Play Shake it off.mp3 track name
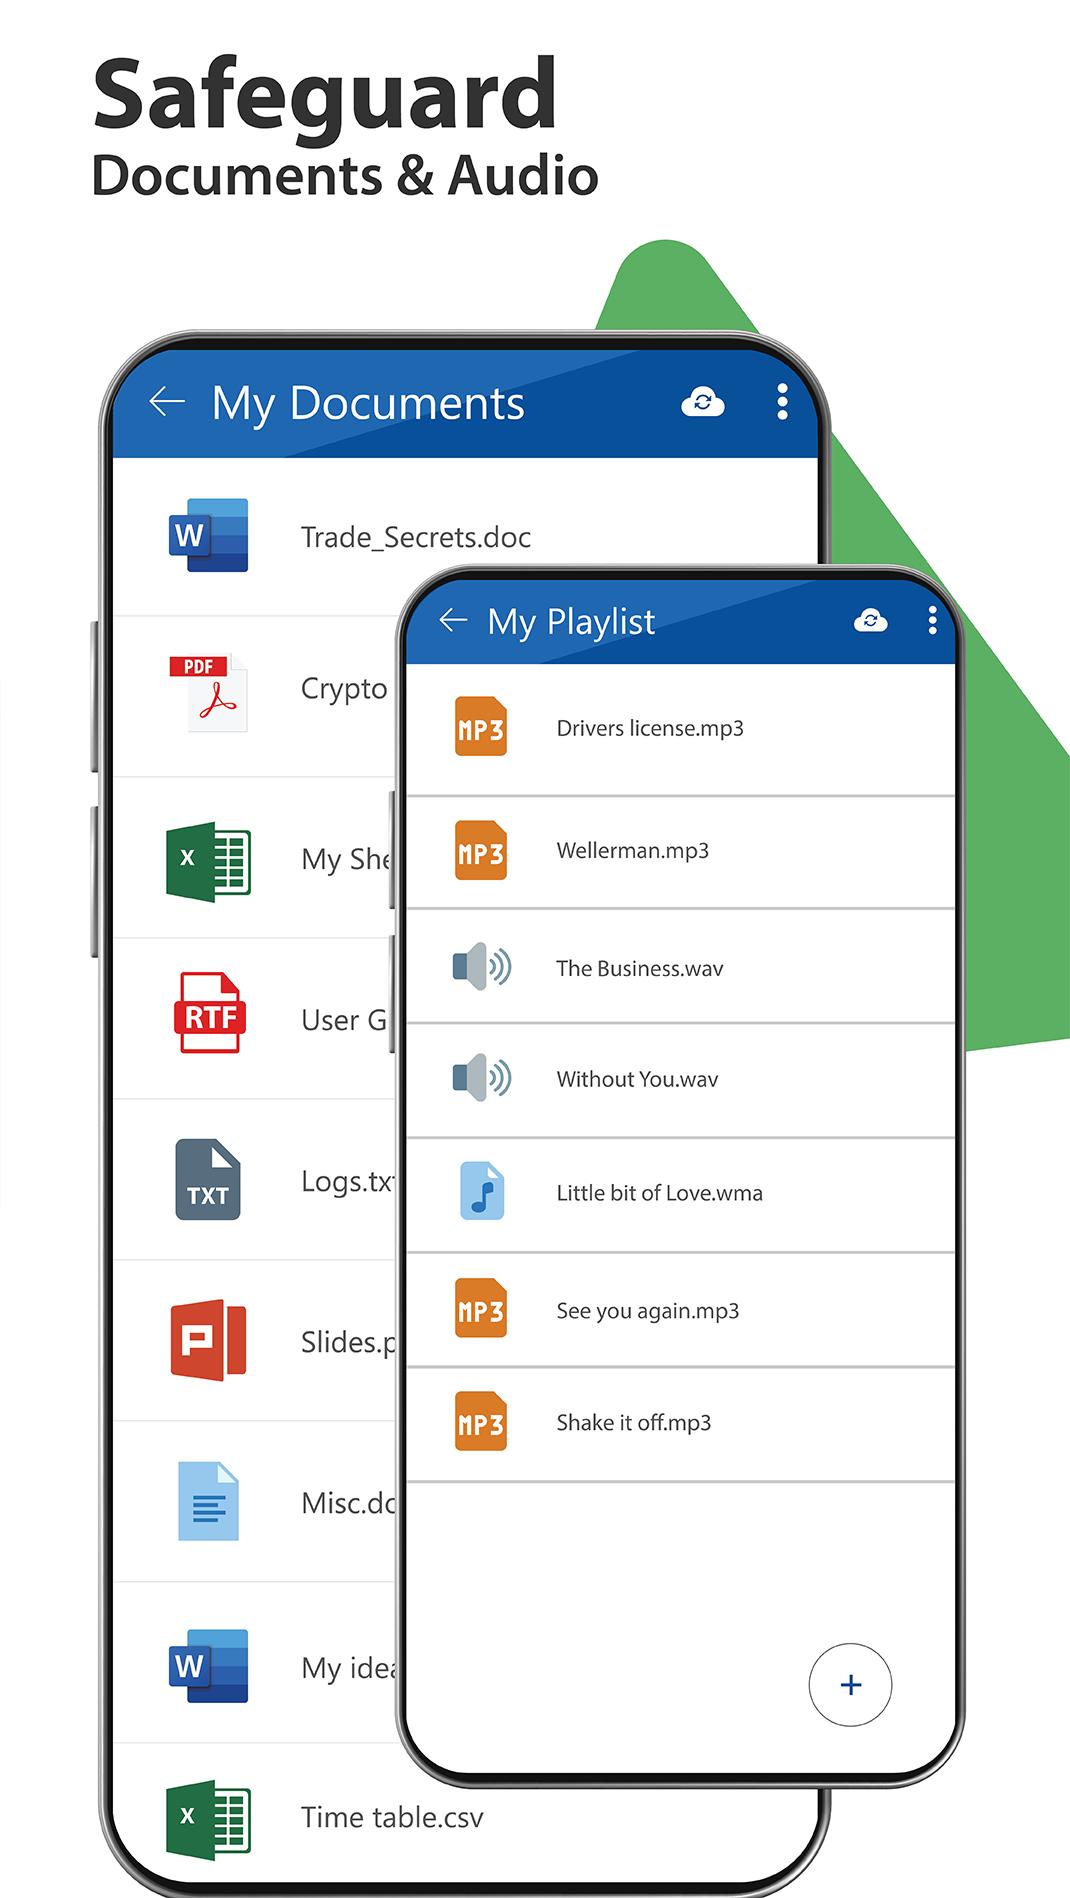 (x=633, y=1423)
